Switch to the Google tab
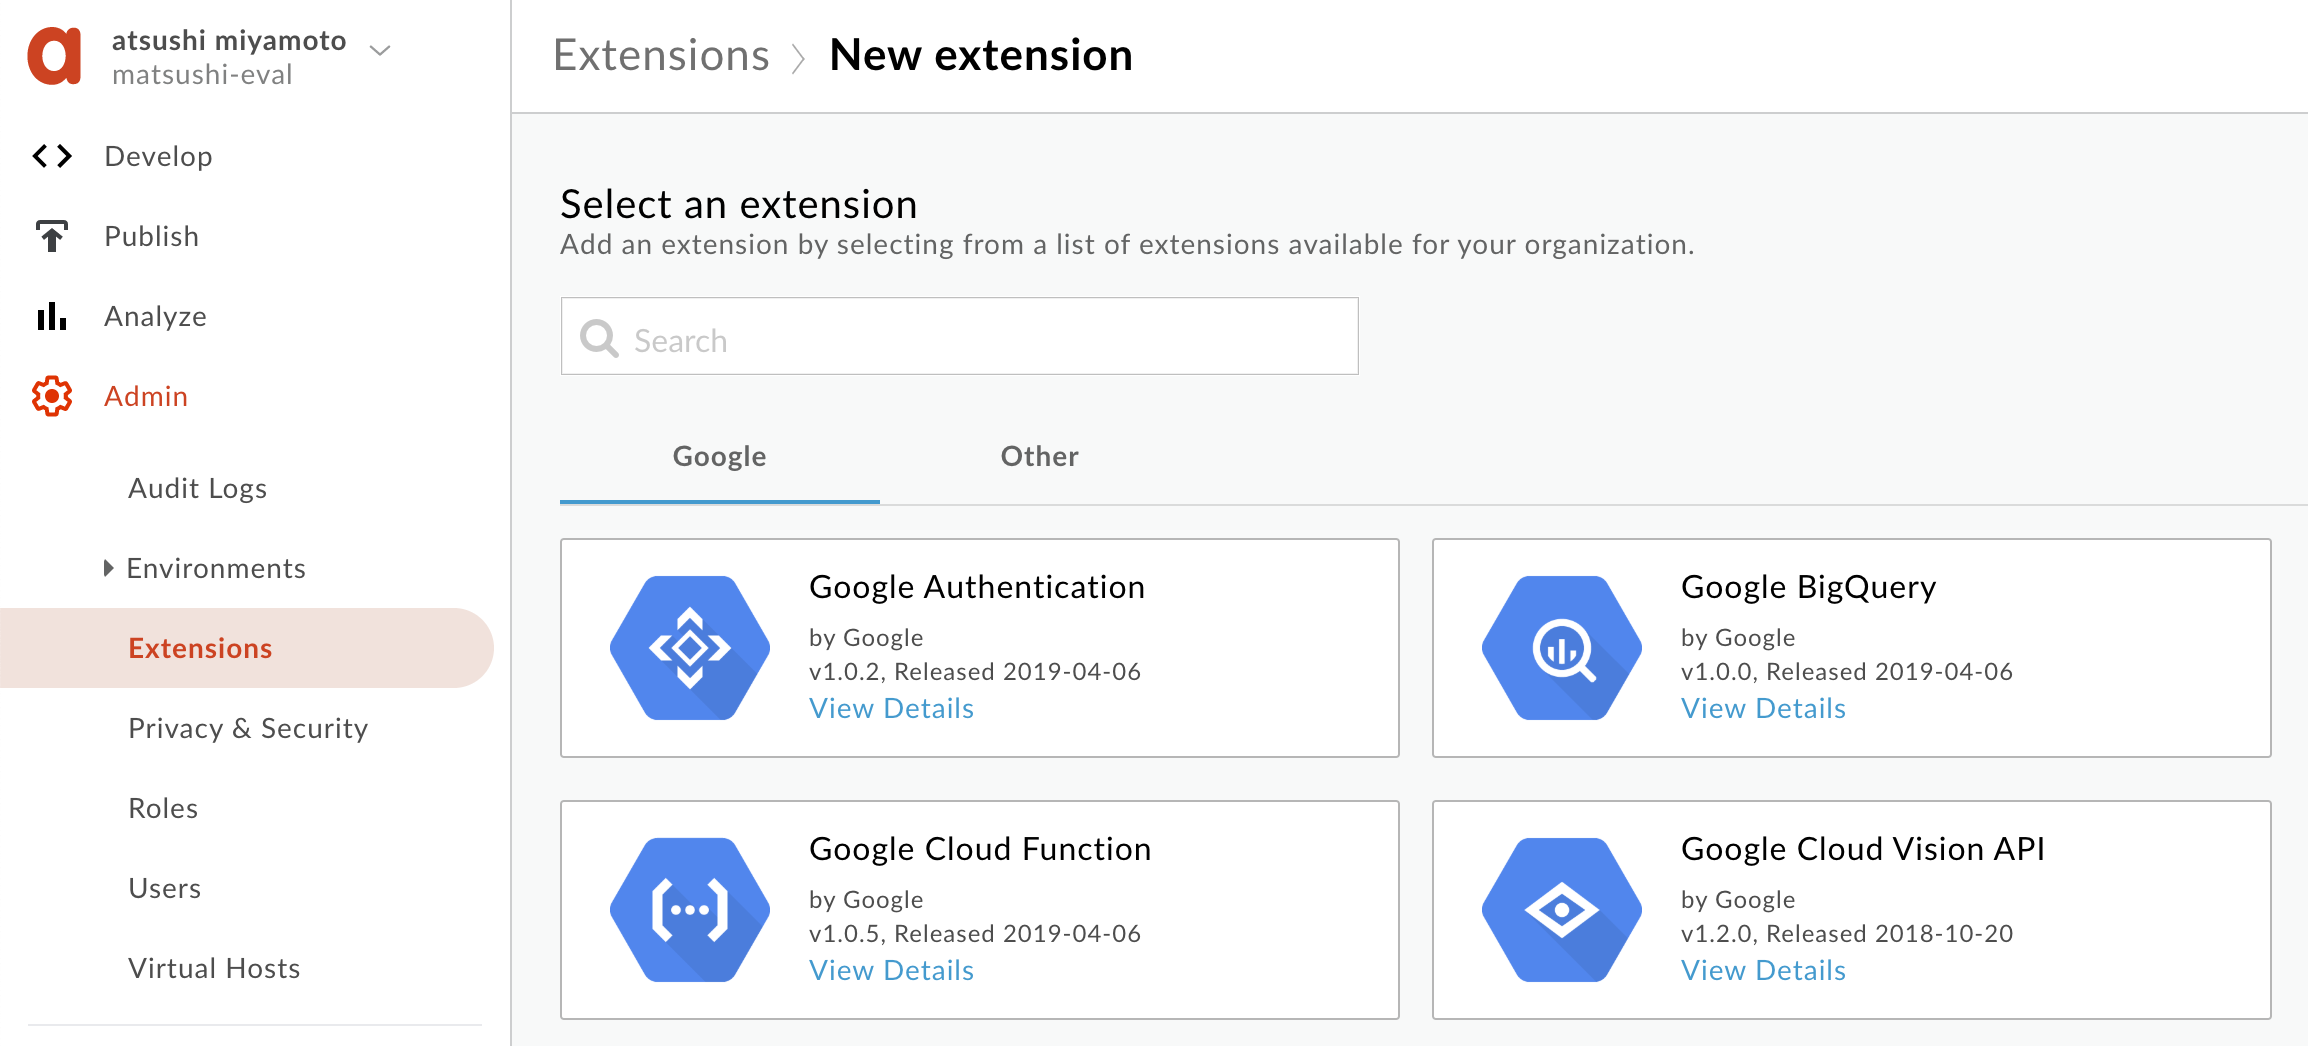2308x1046 pixels. 720,456
